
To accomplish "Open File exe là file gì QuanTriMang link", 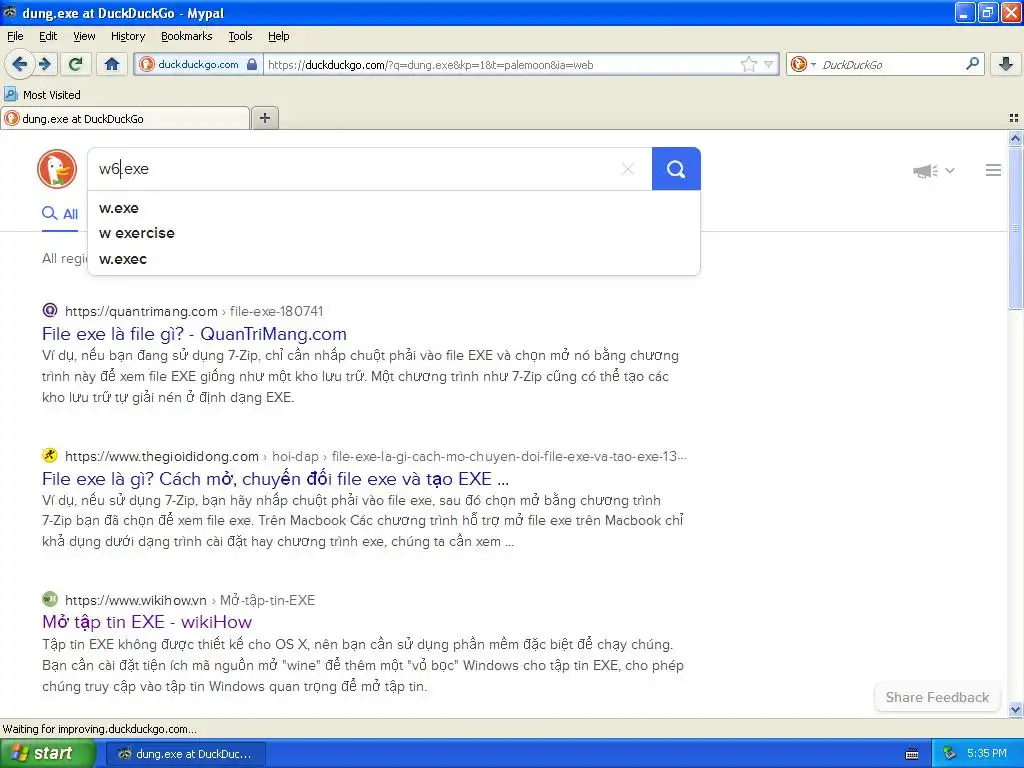I will tap(194, 334).
